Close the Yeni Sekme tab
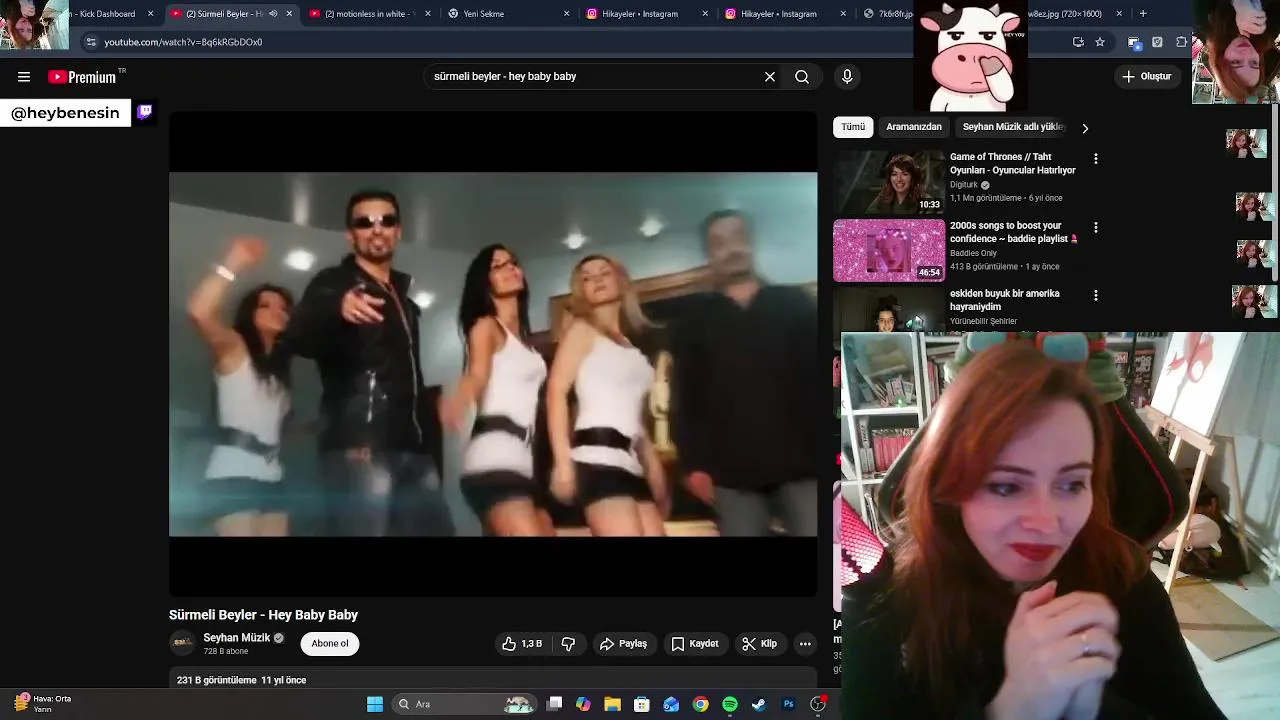The image size is (1280, 720). pyautogui.click(x=567, y=14)
